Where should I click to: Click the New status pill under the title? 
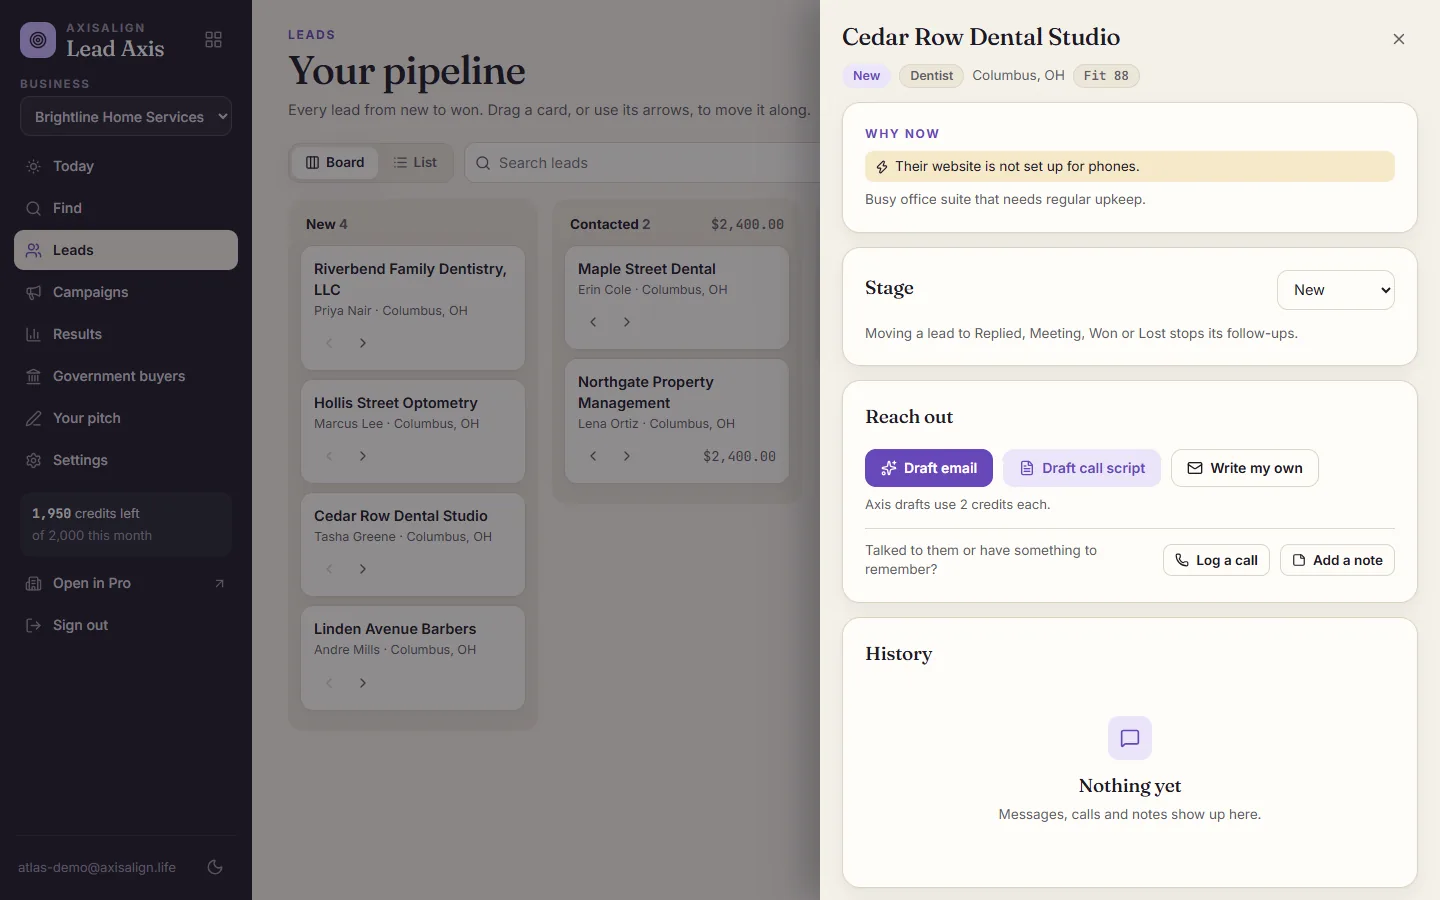[866, 76]
